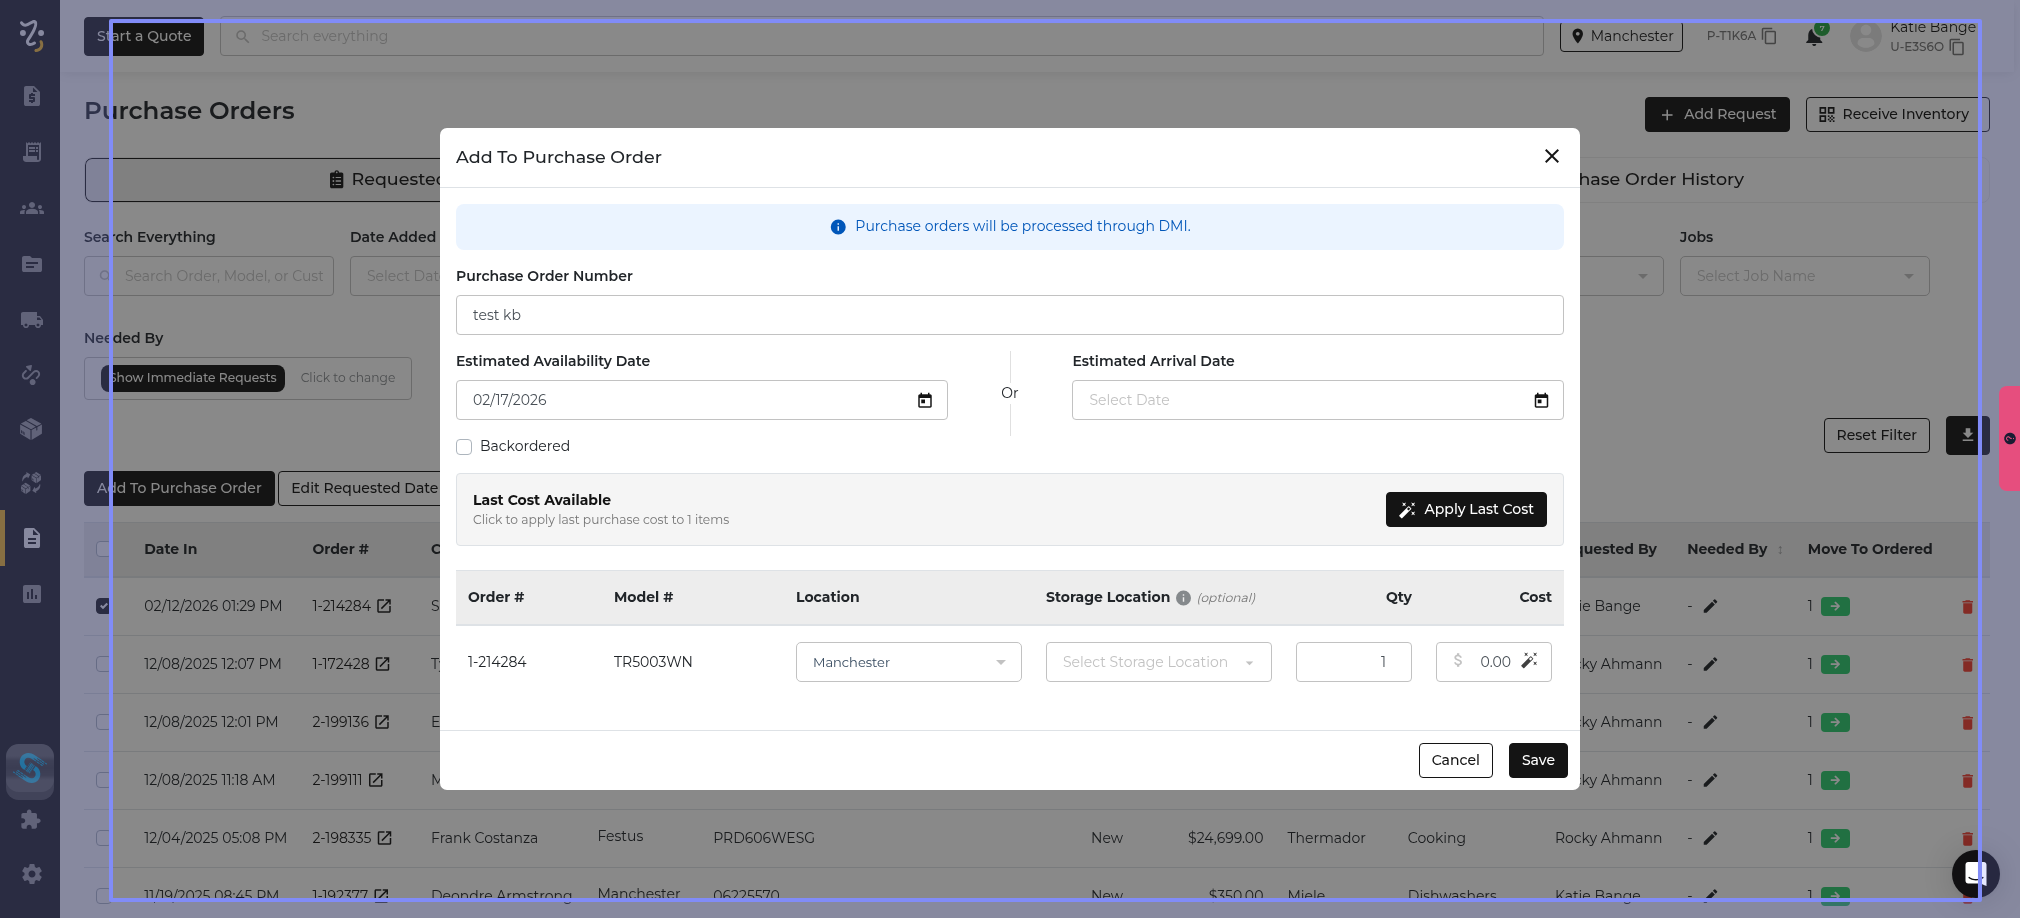2020x918 pixels.
Task: Open the Select Storage Location dropdown
Action: (1158, 662)
